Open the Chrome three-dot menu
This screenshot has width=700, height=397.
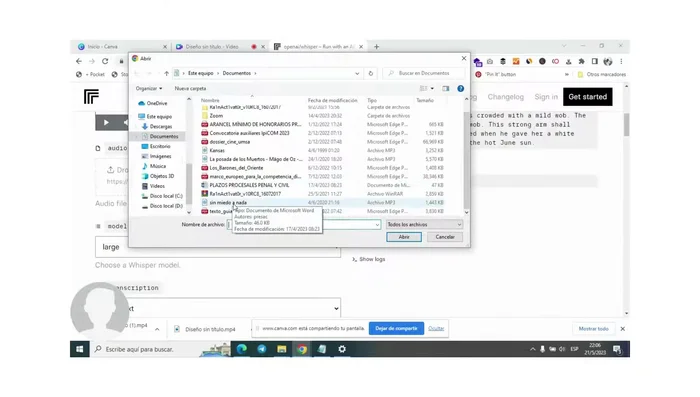click(621, 61)
